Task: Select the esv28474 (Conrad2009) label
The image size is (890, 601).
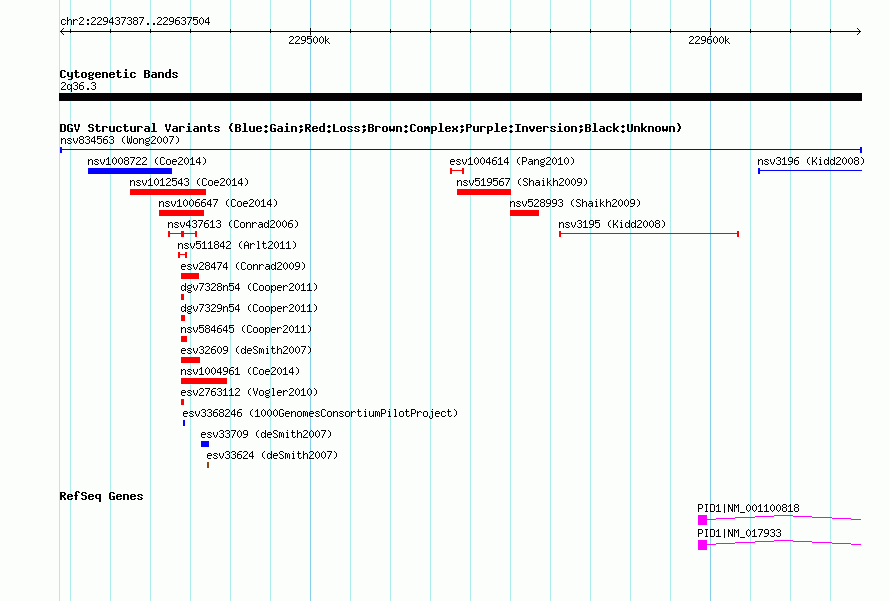Action: 243,266
